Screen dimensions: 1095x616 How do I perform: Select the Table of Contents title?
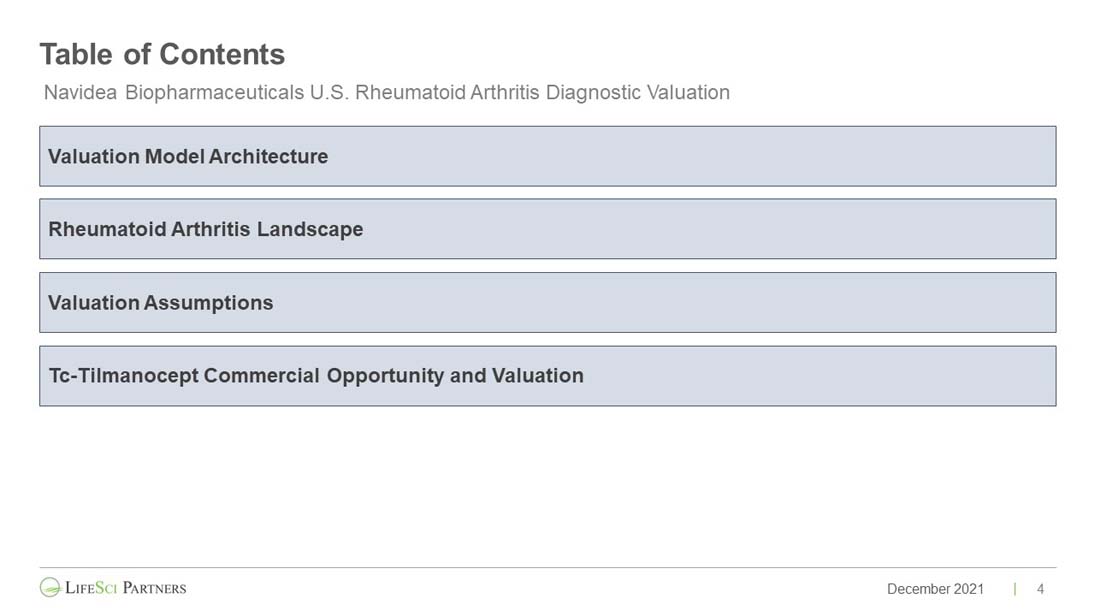tap(162, 54)
